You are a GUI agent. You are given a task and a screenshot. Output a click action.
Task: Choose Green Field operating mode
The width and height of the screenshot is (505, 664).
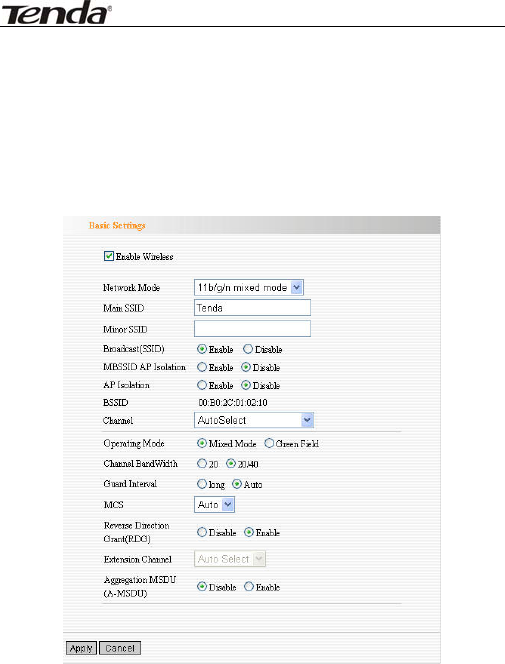pyautogui.click(x=269, y=443)
